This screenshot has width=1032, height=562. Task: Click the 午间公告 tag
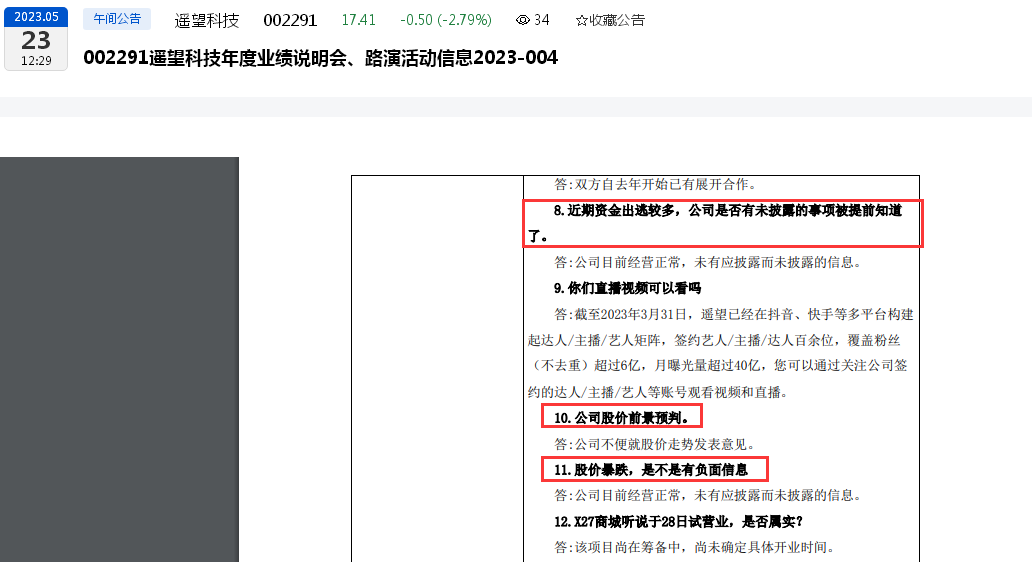[x=117, y=19]
